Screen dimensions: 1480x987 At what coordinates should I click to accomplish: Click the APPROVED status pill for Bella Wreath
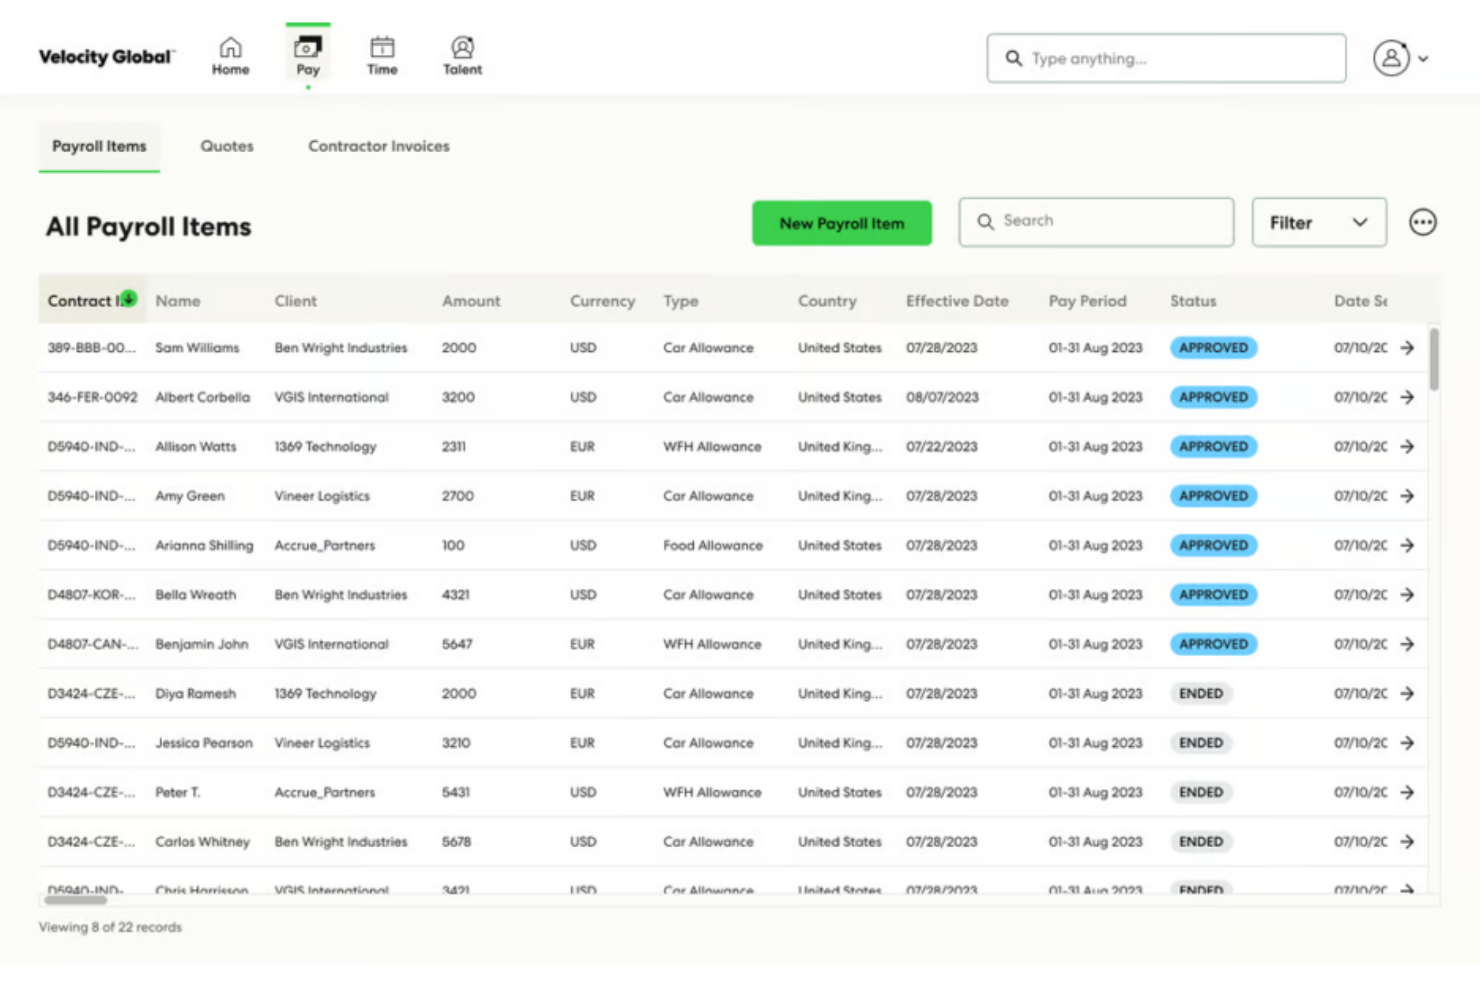click(x=1213, y=594)
